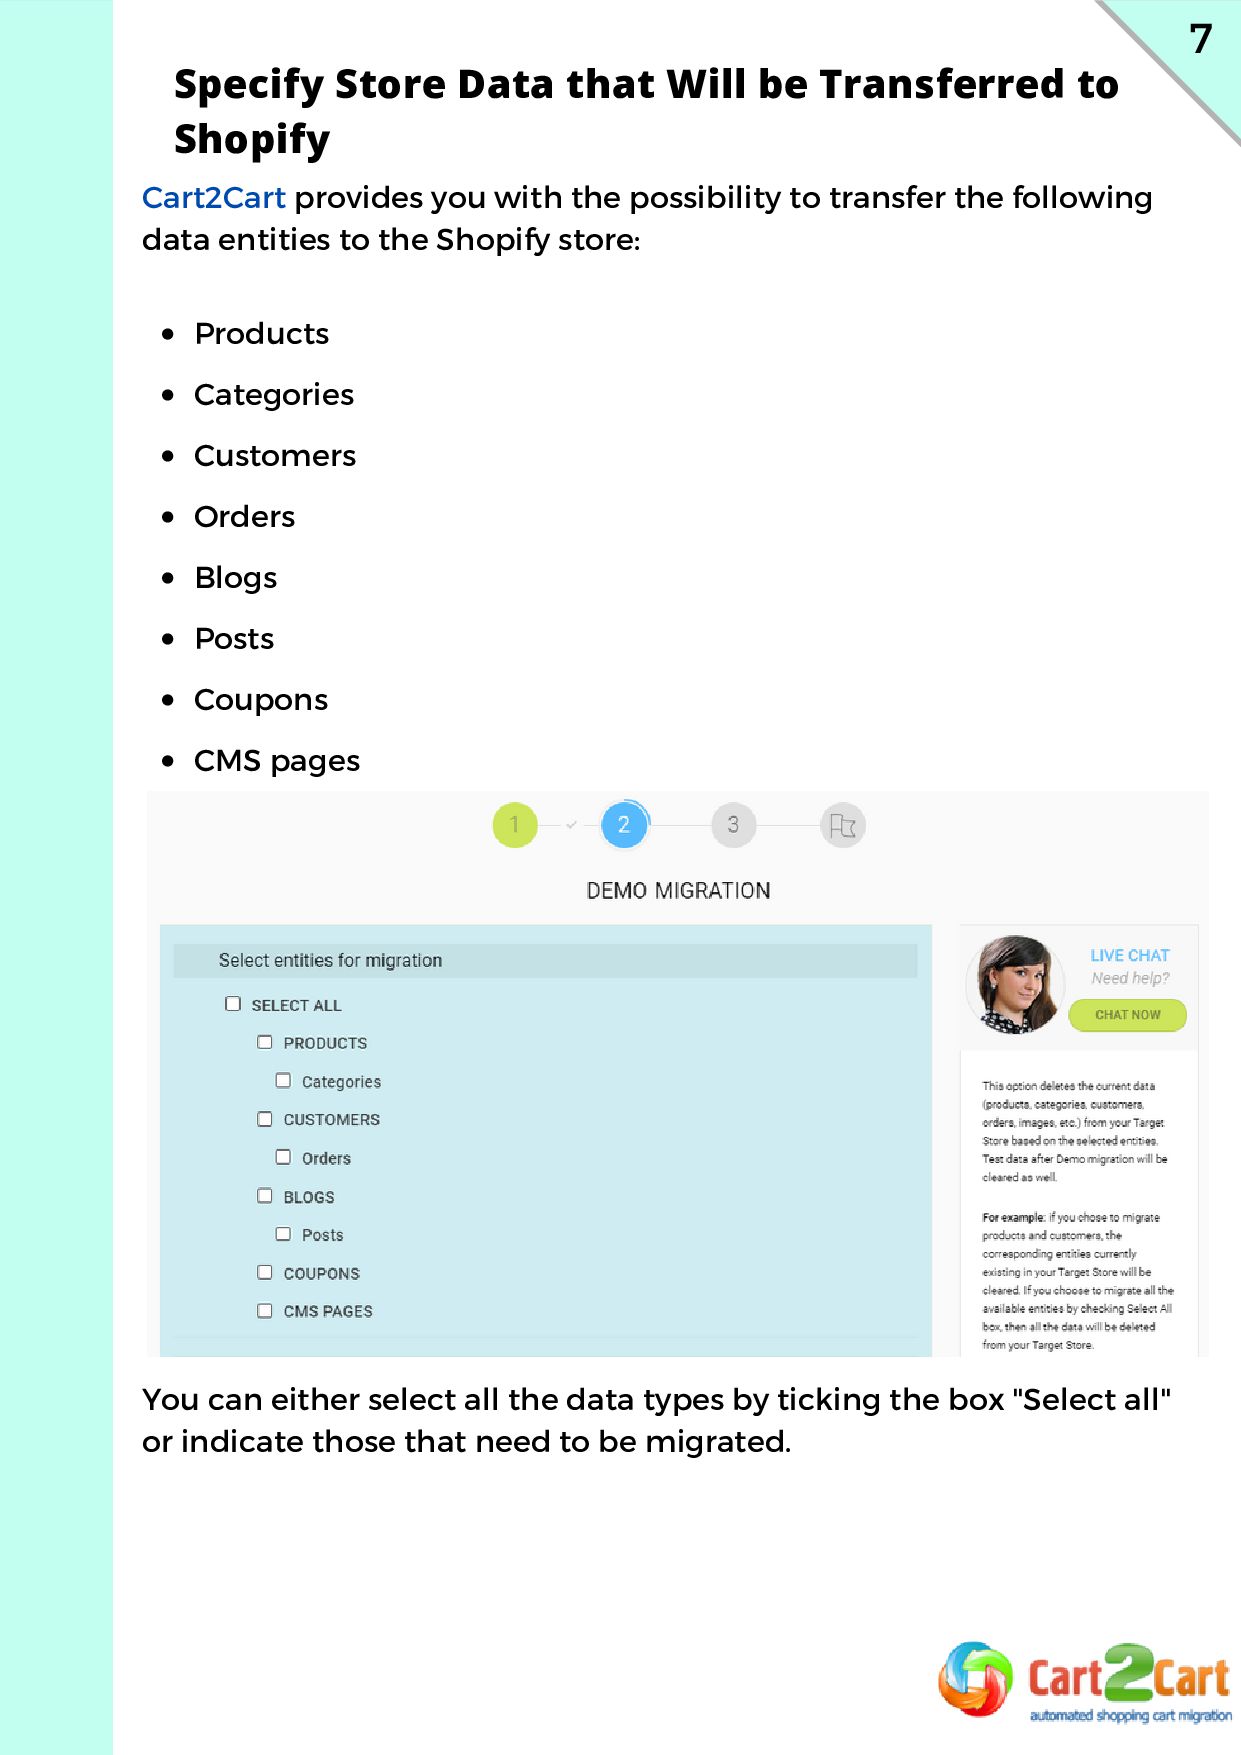Image resolution: width=1241 pixels, height=1755 pixels.
Task: Enable the COUPONS checkbox
Action: tap(265, 1272)
